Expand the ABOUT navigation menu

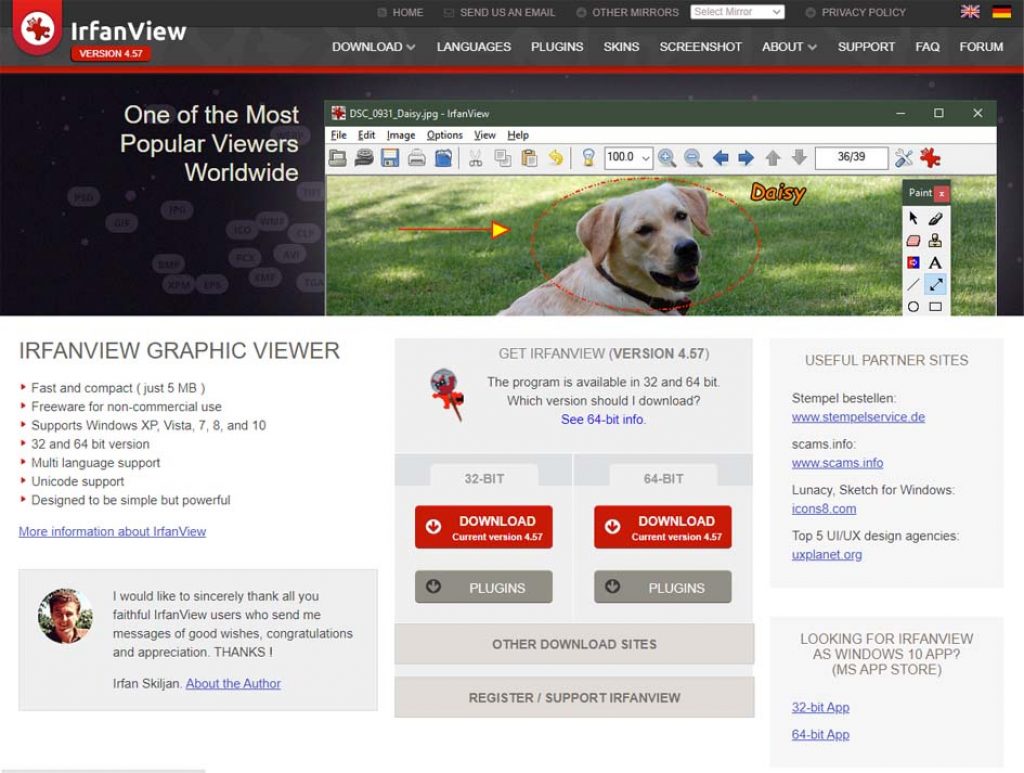[x=789, y=47]
